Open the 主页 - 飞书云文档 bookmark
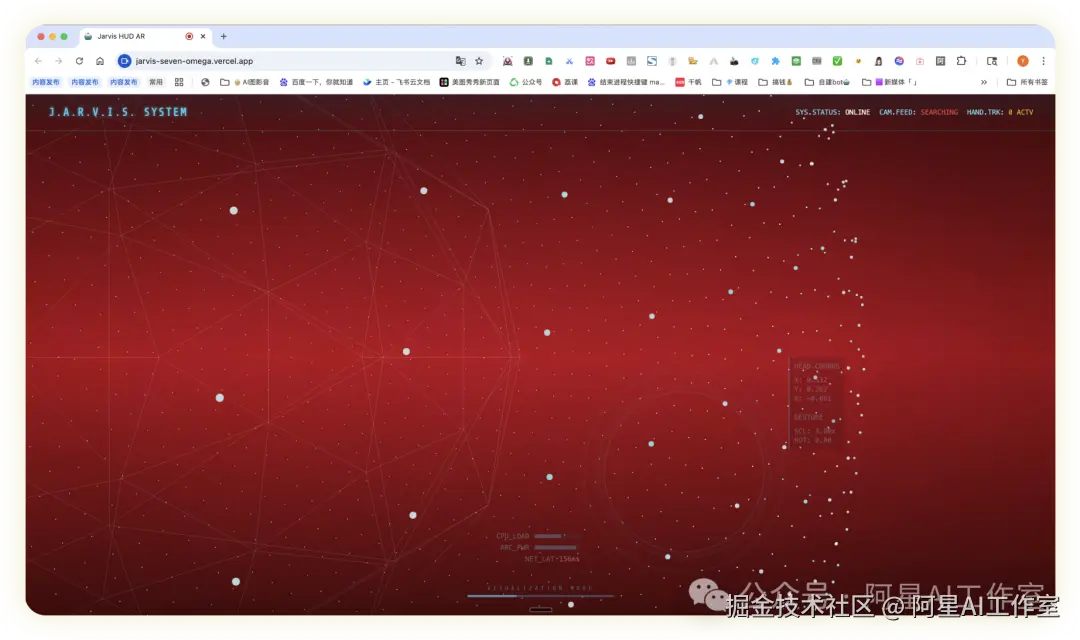1080x640 pixels. [x=396, y=82]
